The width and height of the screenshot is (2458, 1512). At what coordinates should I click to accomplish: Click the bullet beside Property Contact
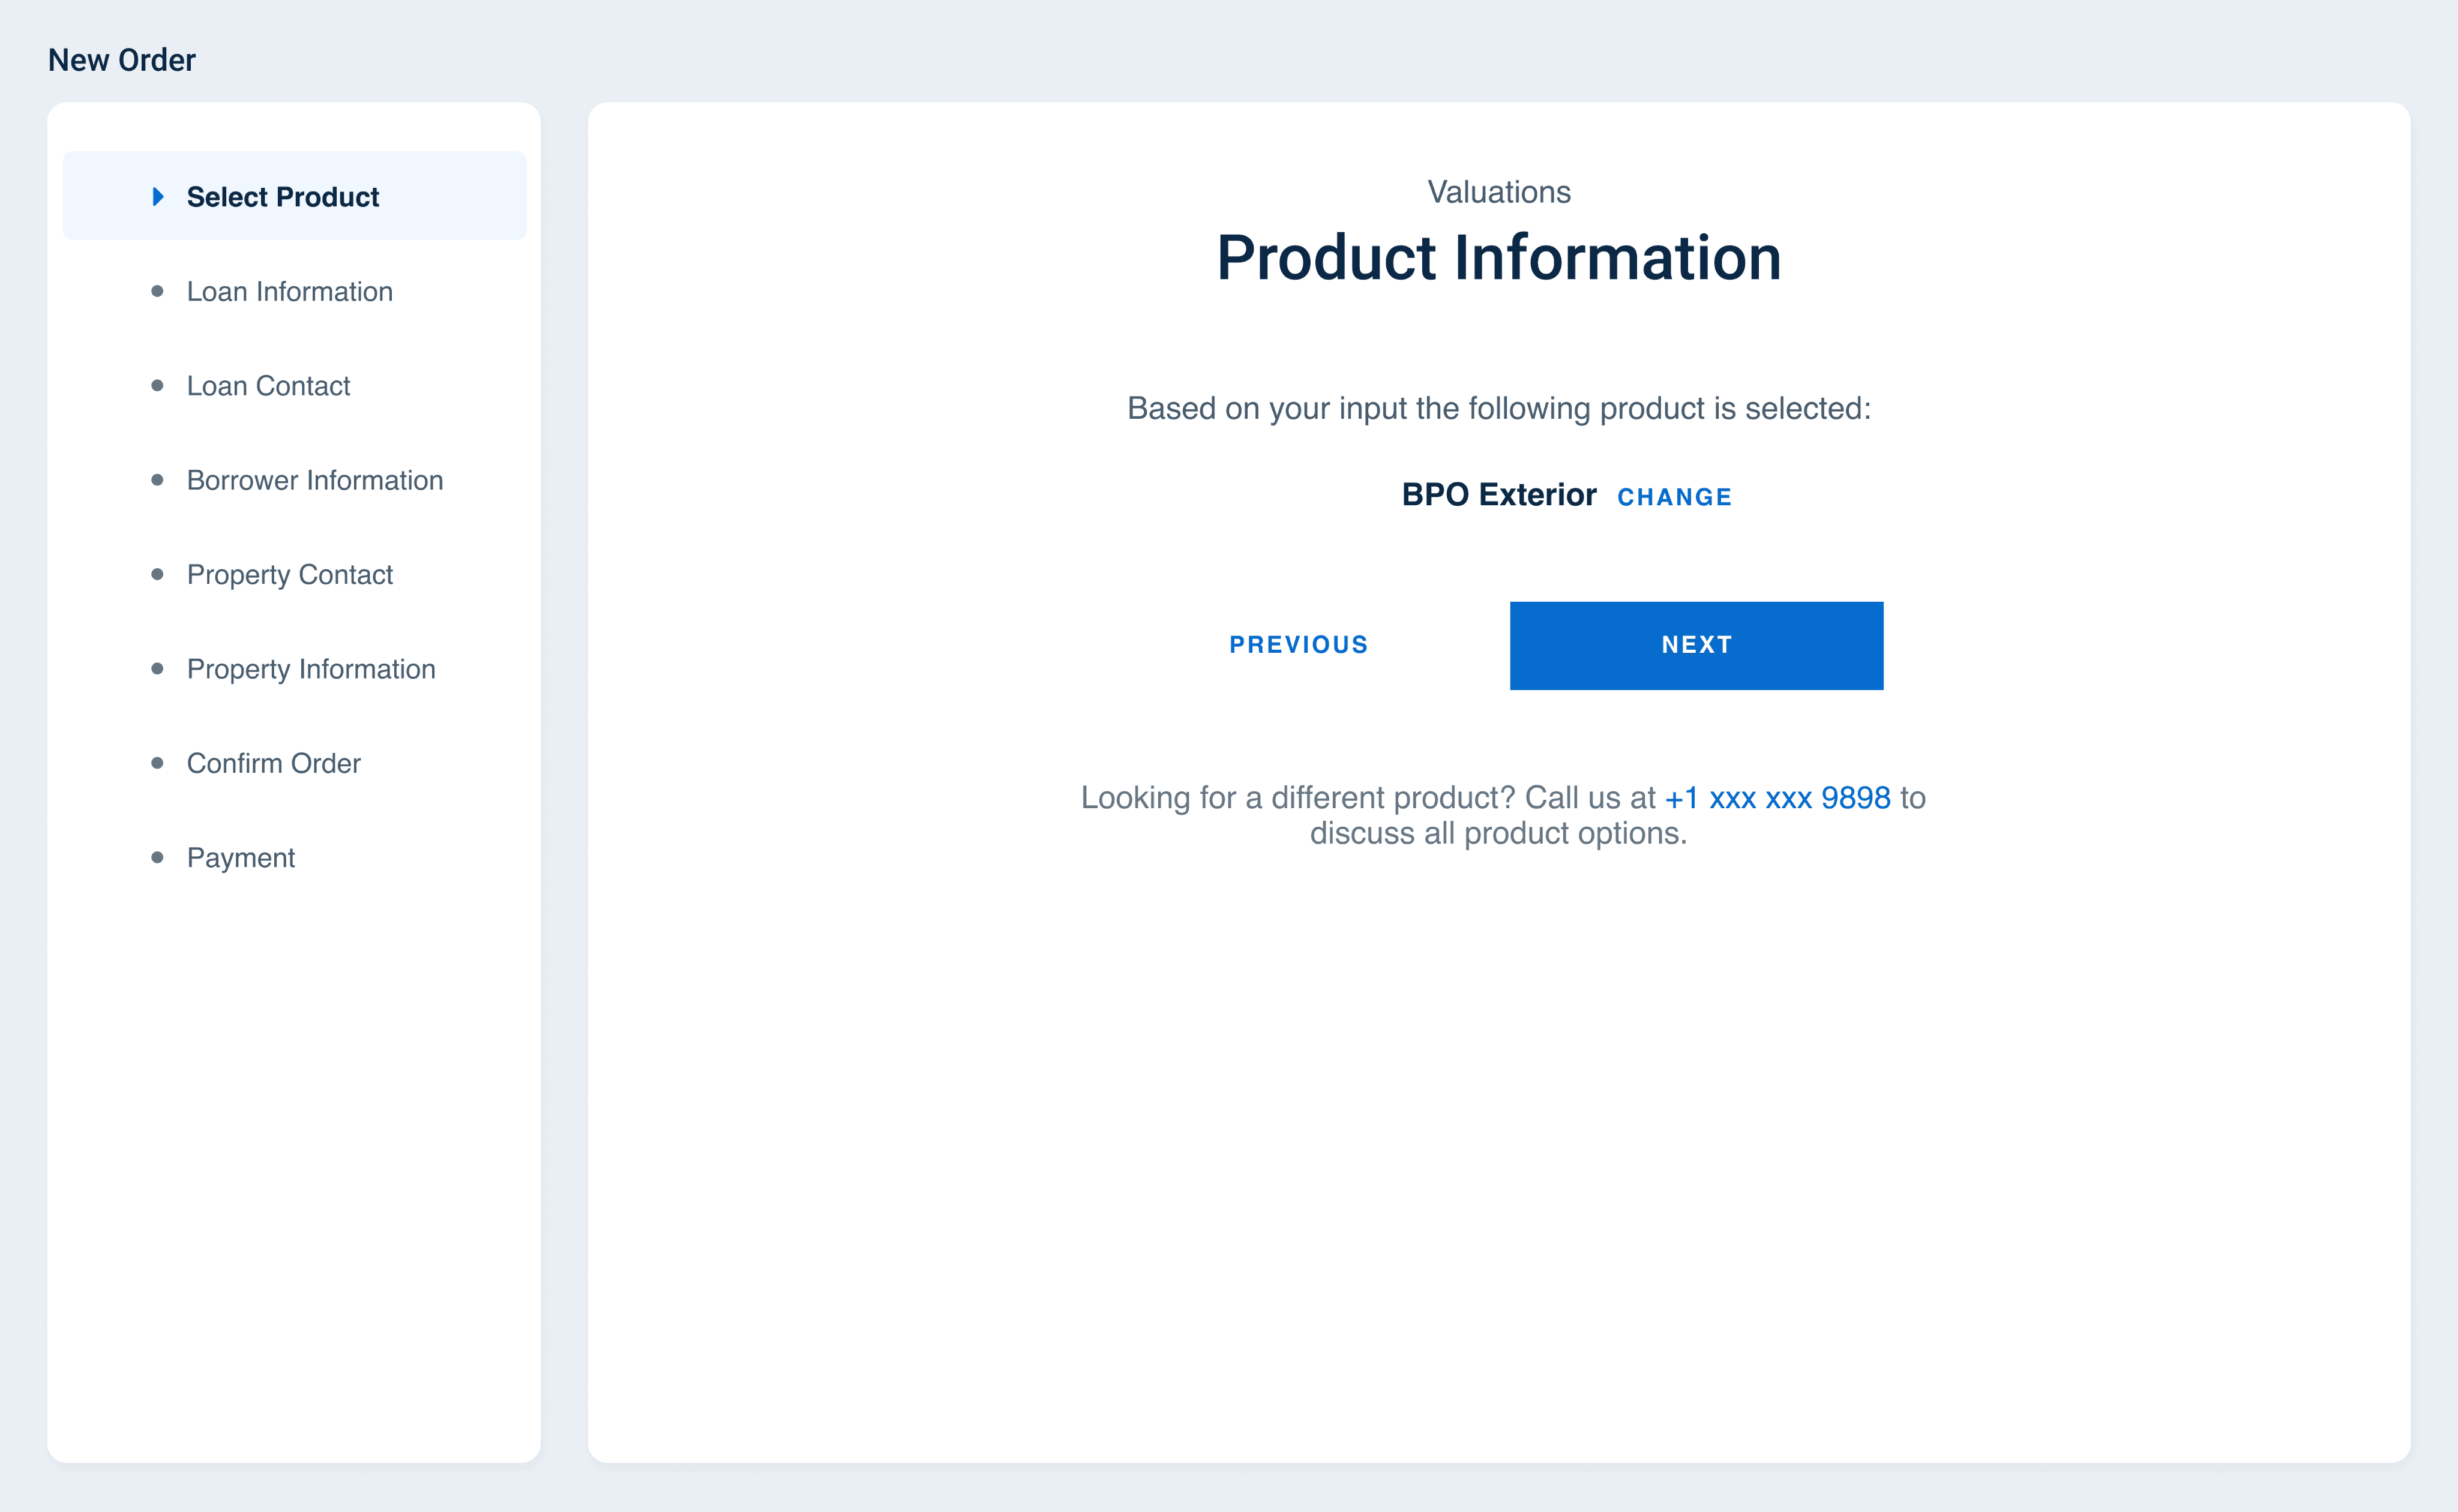pos(157,574)
